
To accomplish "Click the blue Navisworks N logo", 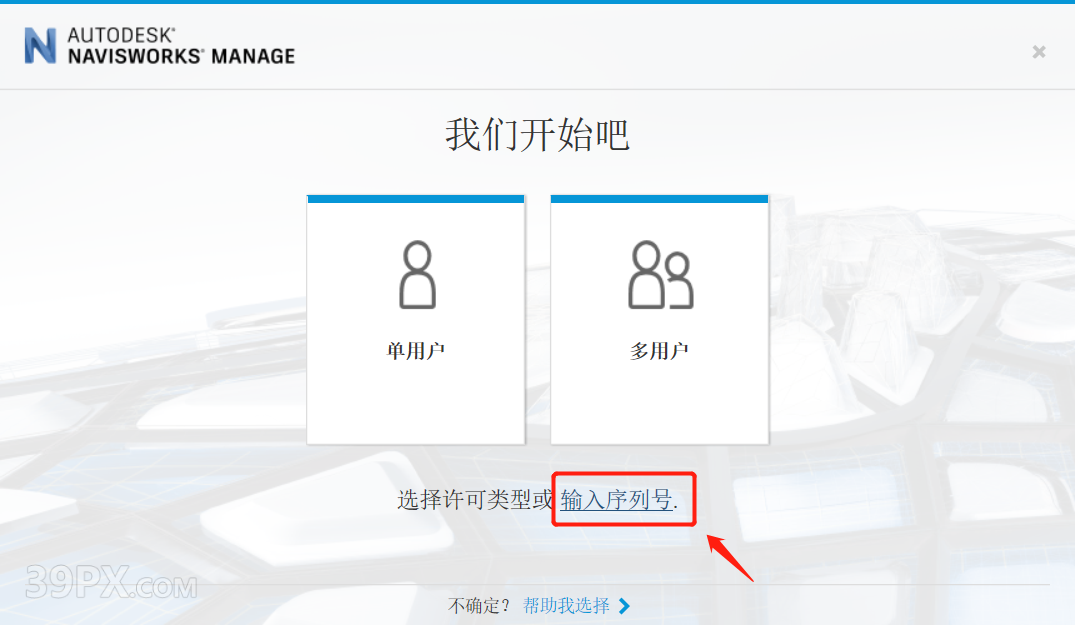I will point(40,46).
